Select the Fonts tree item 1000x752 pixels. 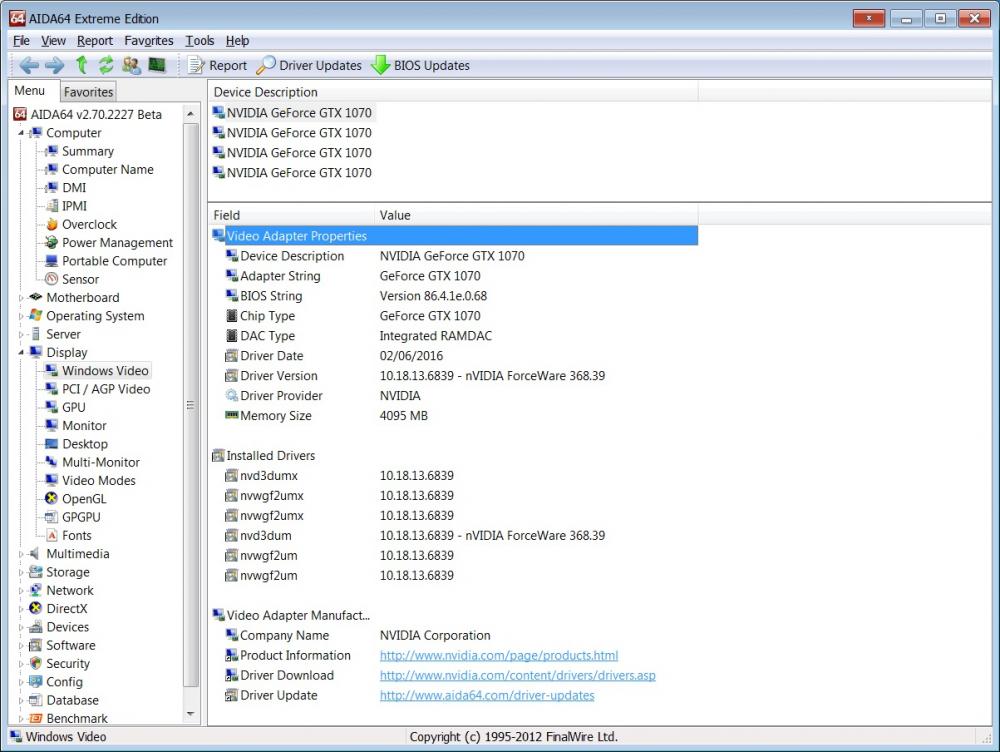pos(77,536)
